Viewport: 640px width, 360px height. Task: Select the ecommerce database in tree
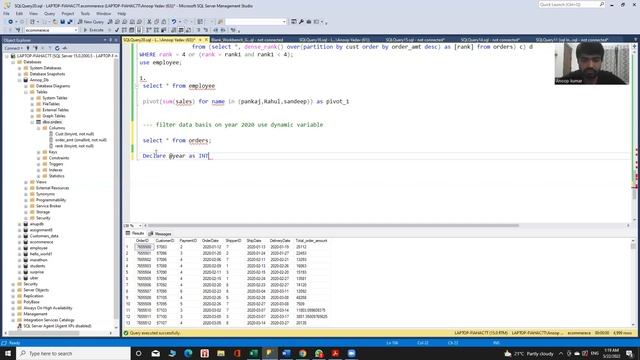[41, 242]
